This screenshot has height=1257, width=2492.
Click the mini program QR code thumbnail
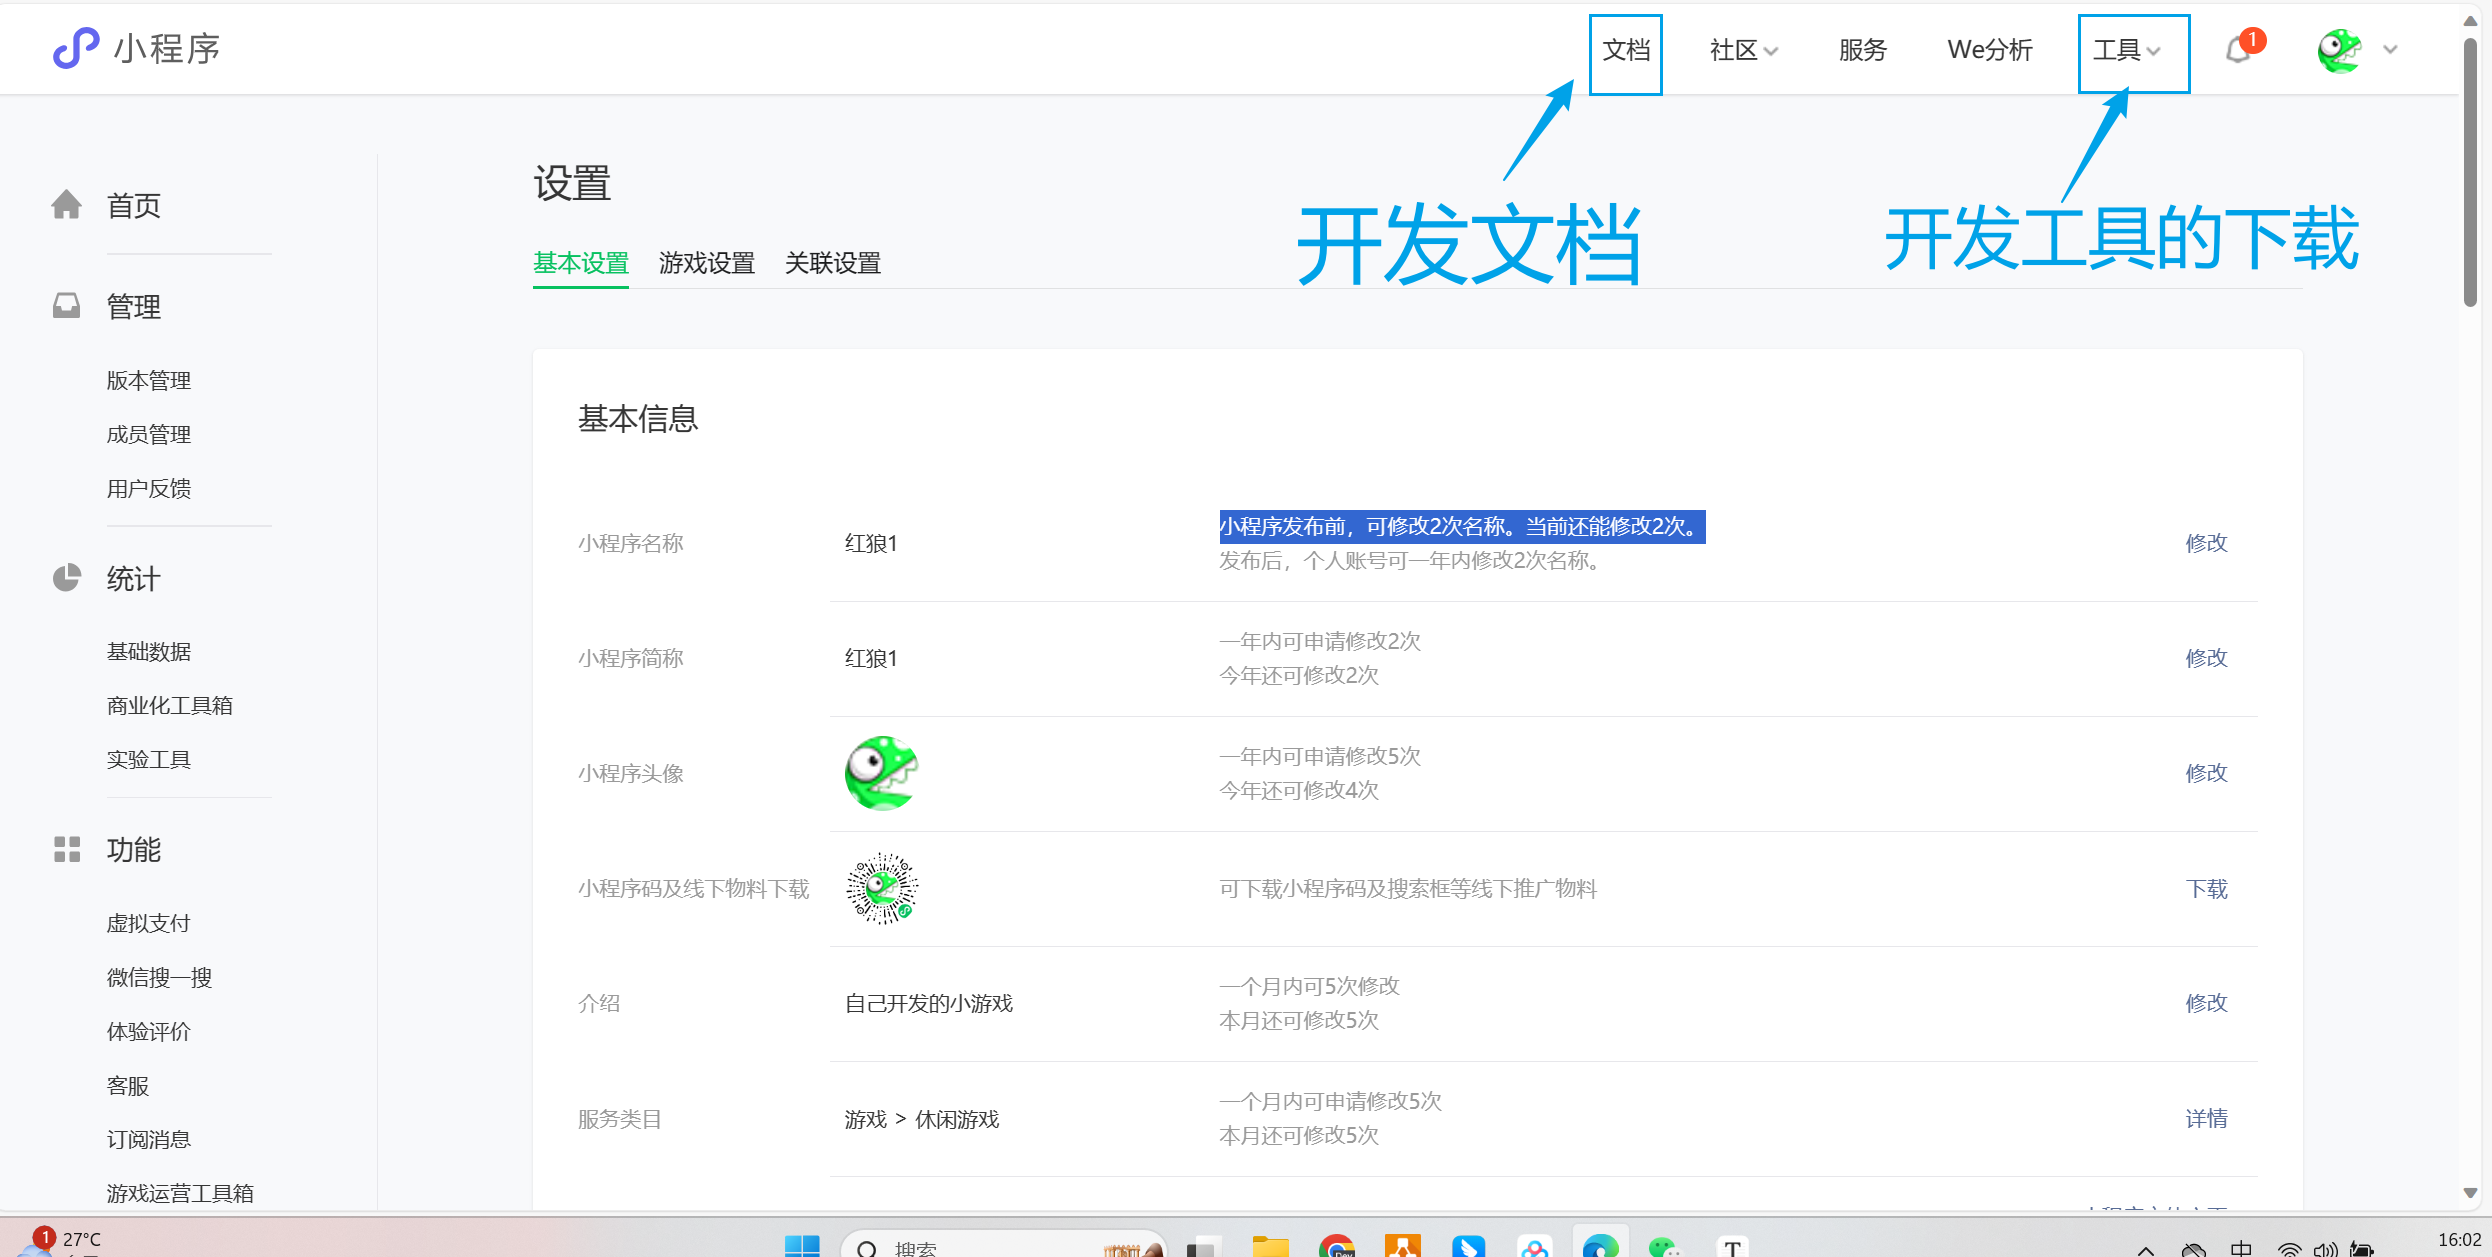pyautogui.click(x=881, y=888)
